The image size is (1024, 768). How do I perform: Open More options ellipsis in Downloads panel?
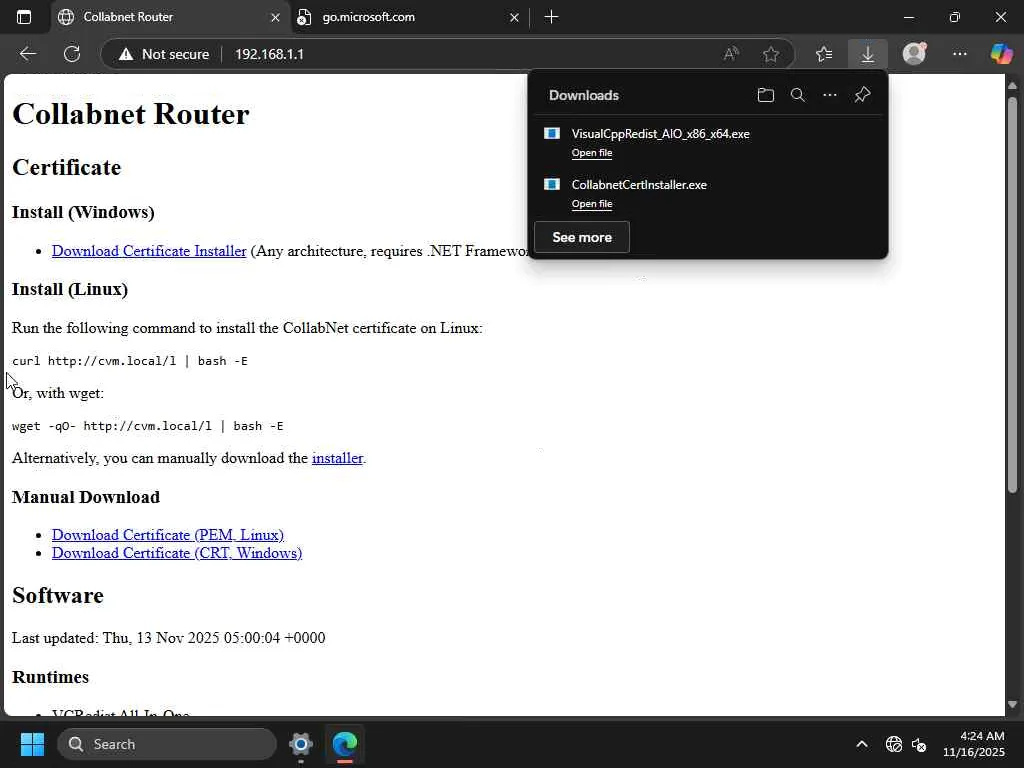tap(829, 95)
